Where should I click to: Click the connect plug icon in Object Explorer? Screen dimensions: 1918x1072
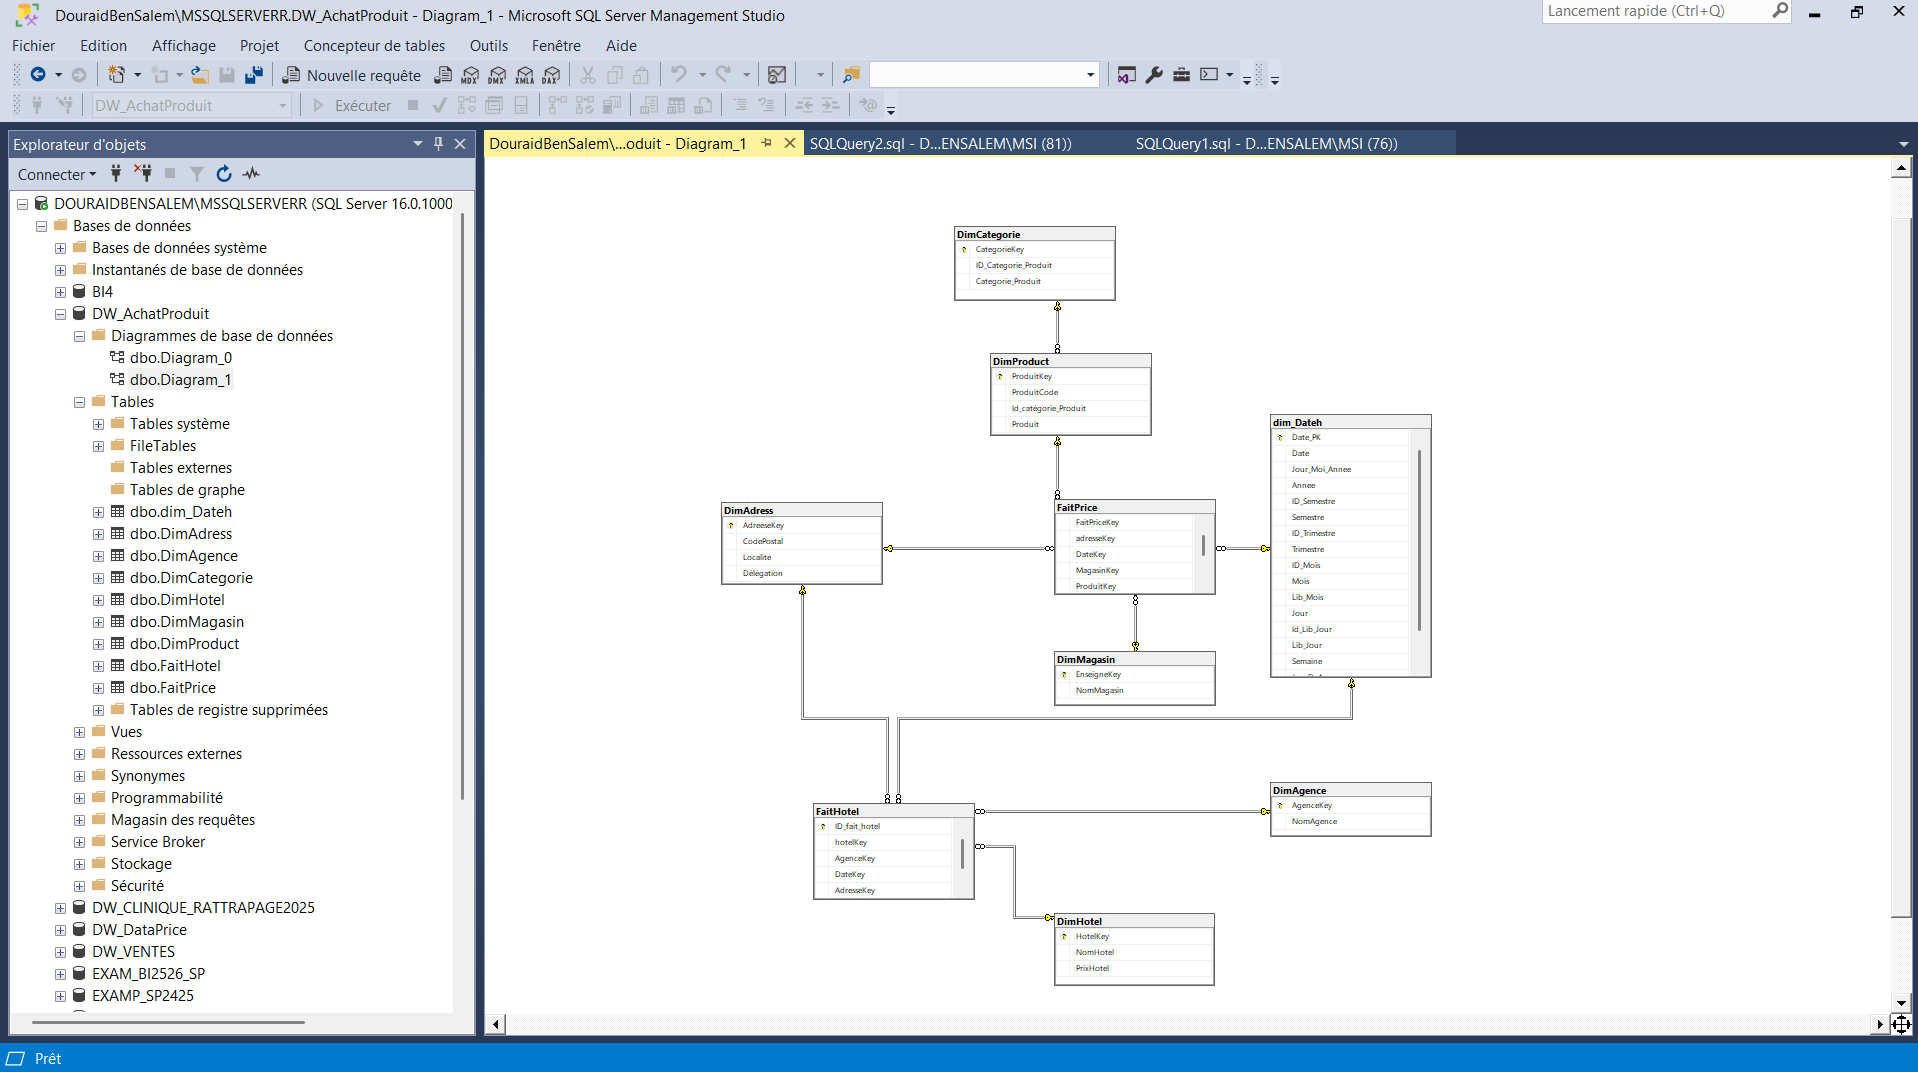116,174
